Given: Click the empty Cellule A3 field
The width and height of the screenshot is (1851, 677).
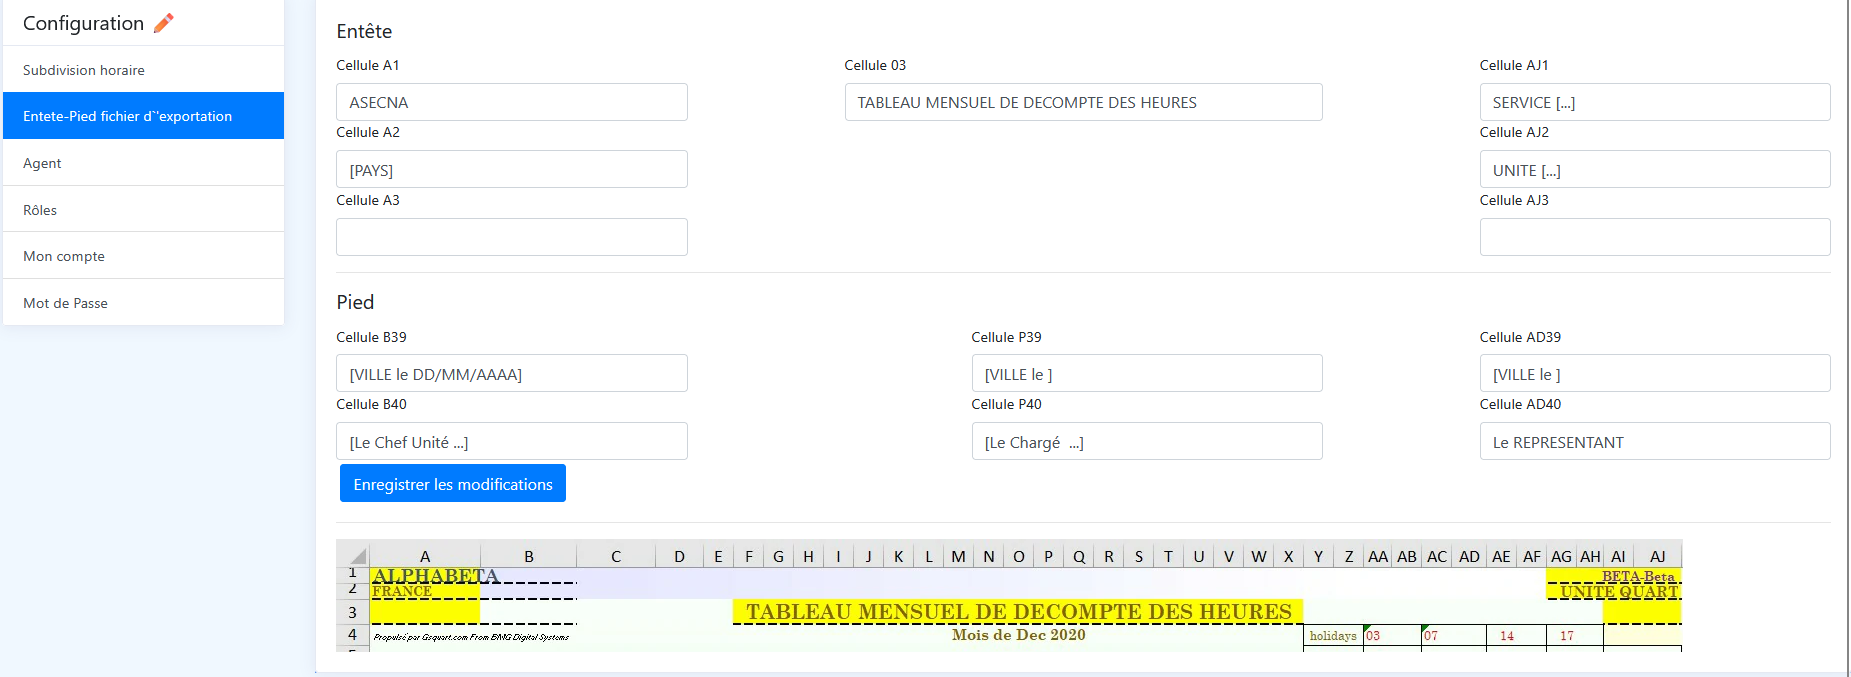Looking at the screenshot, I should (512, 237).
